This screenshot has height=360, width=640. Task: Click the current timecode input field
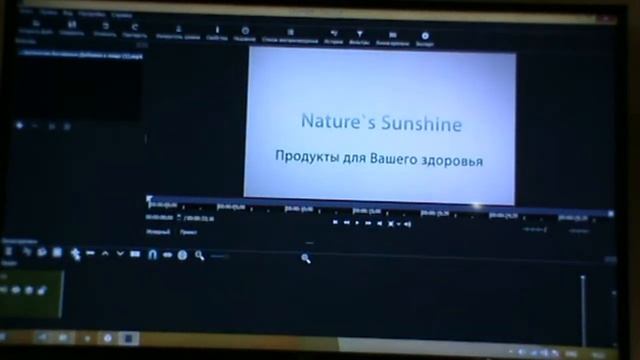(160, 218)
